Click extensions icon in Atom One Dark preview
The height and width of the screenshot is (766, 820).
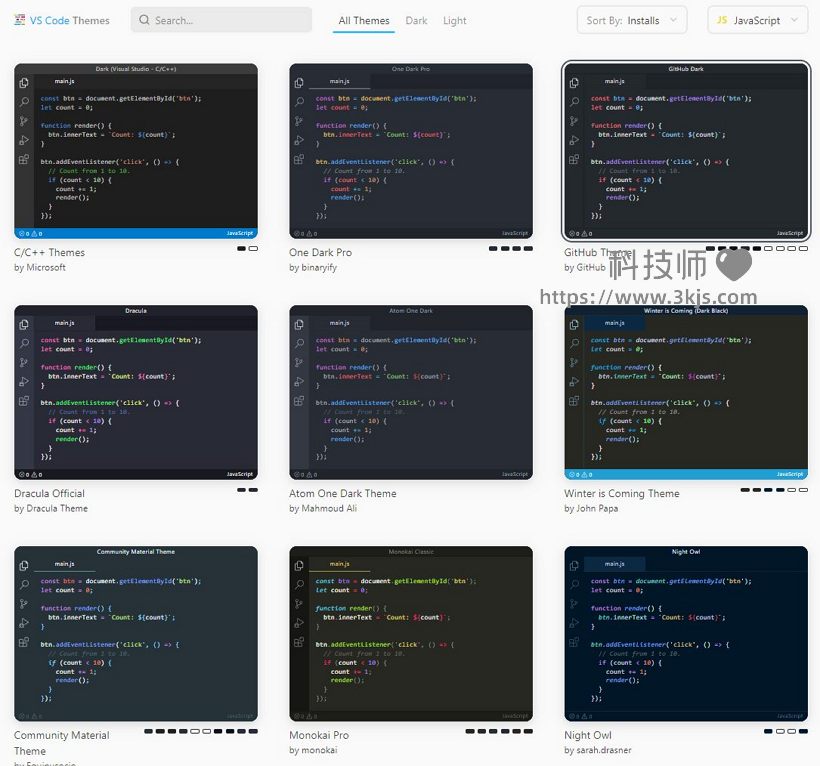click(x=299, y=401)
